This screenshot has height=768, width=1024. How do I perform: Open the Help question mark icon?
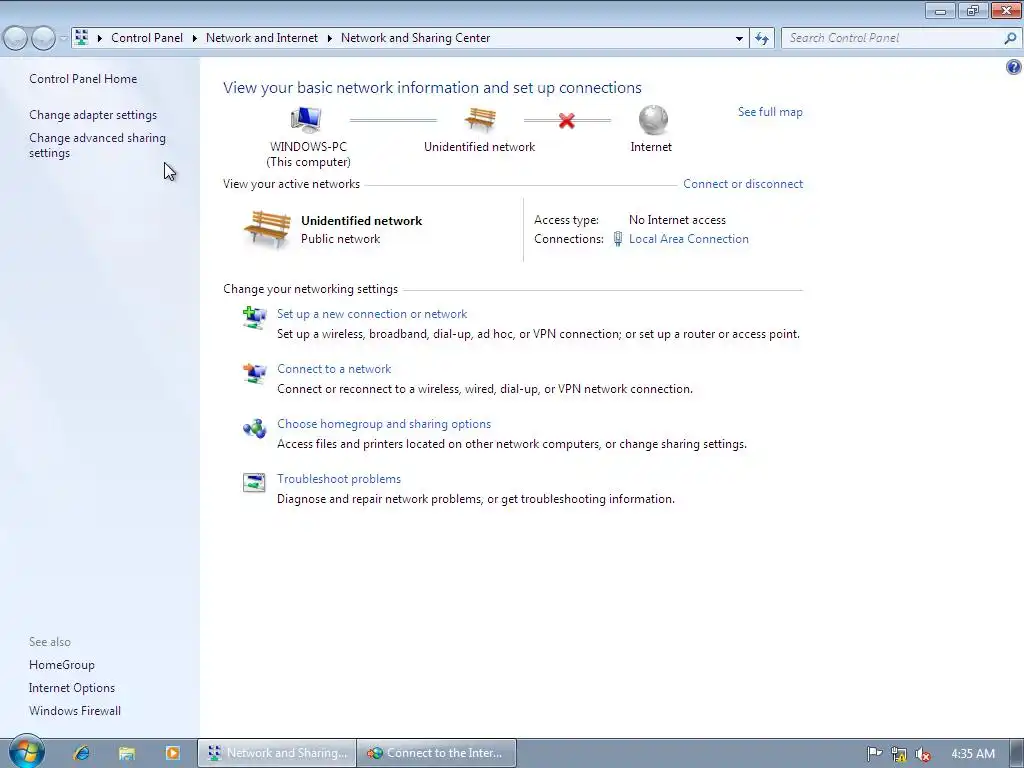click(x=1014, y=67)
